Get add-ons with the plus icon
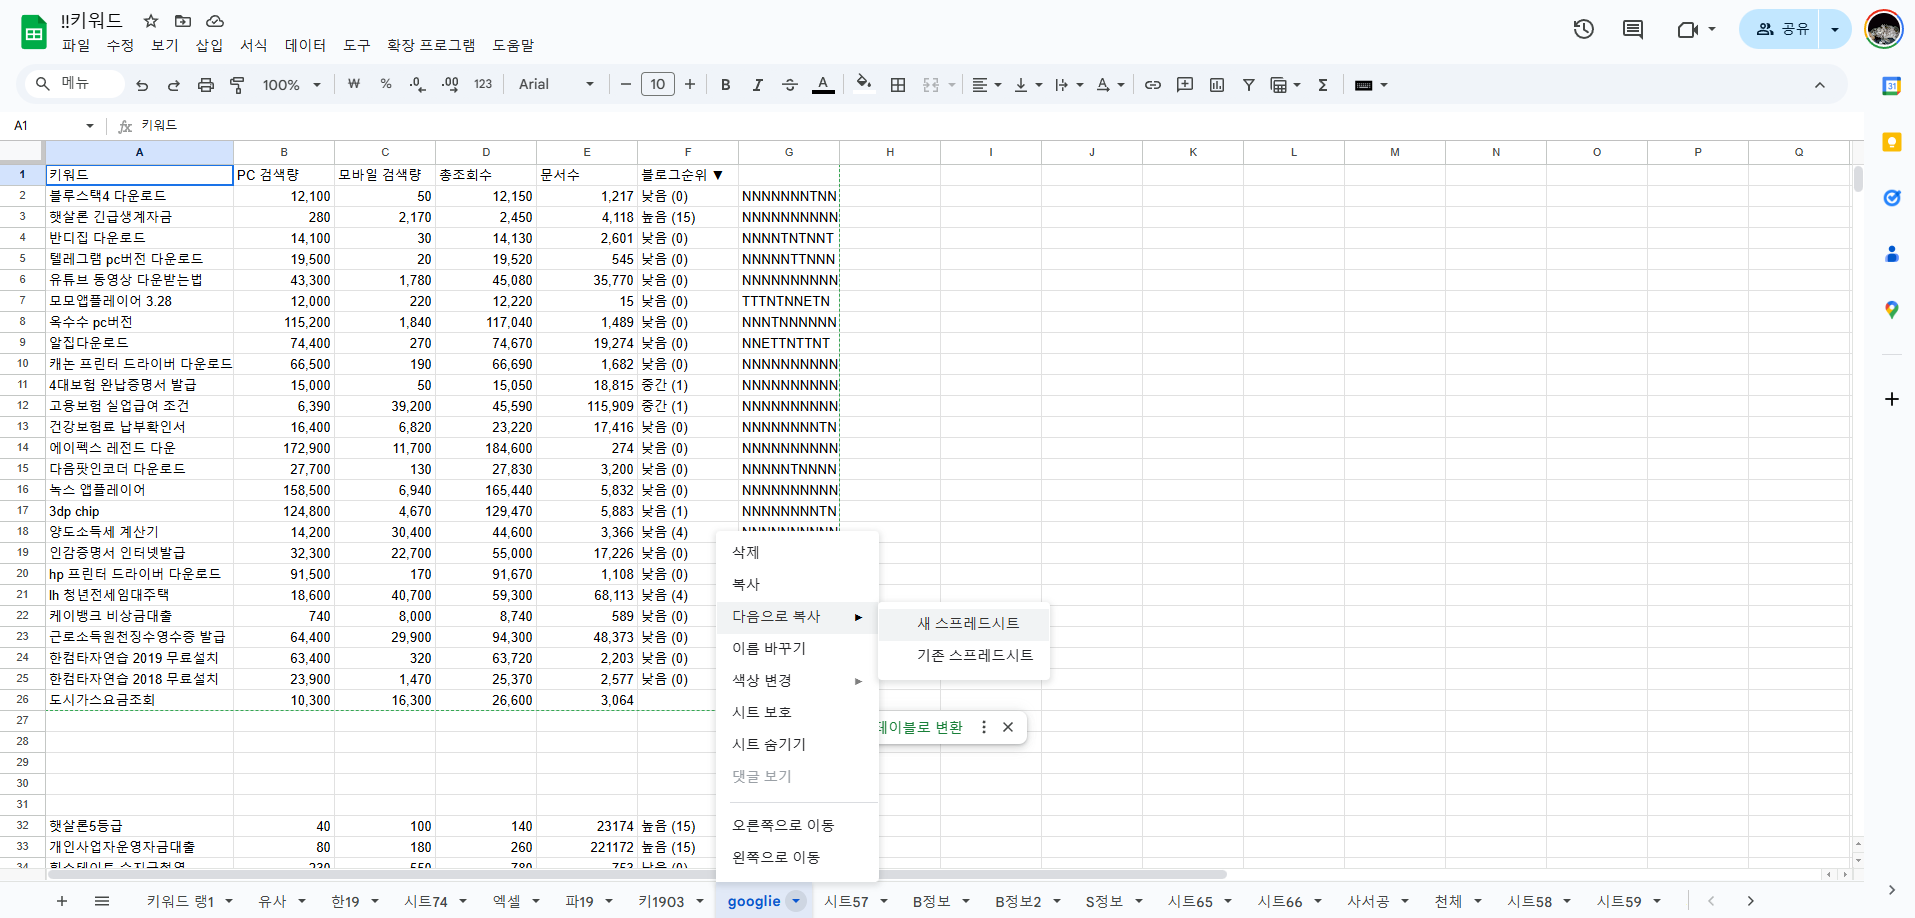Screen dimensions: 1915x918 point(1892,399)
